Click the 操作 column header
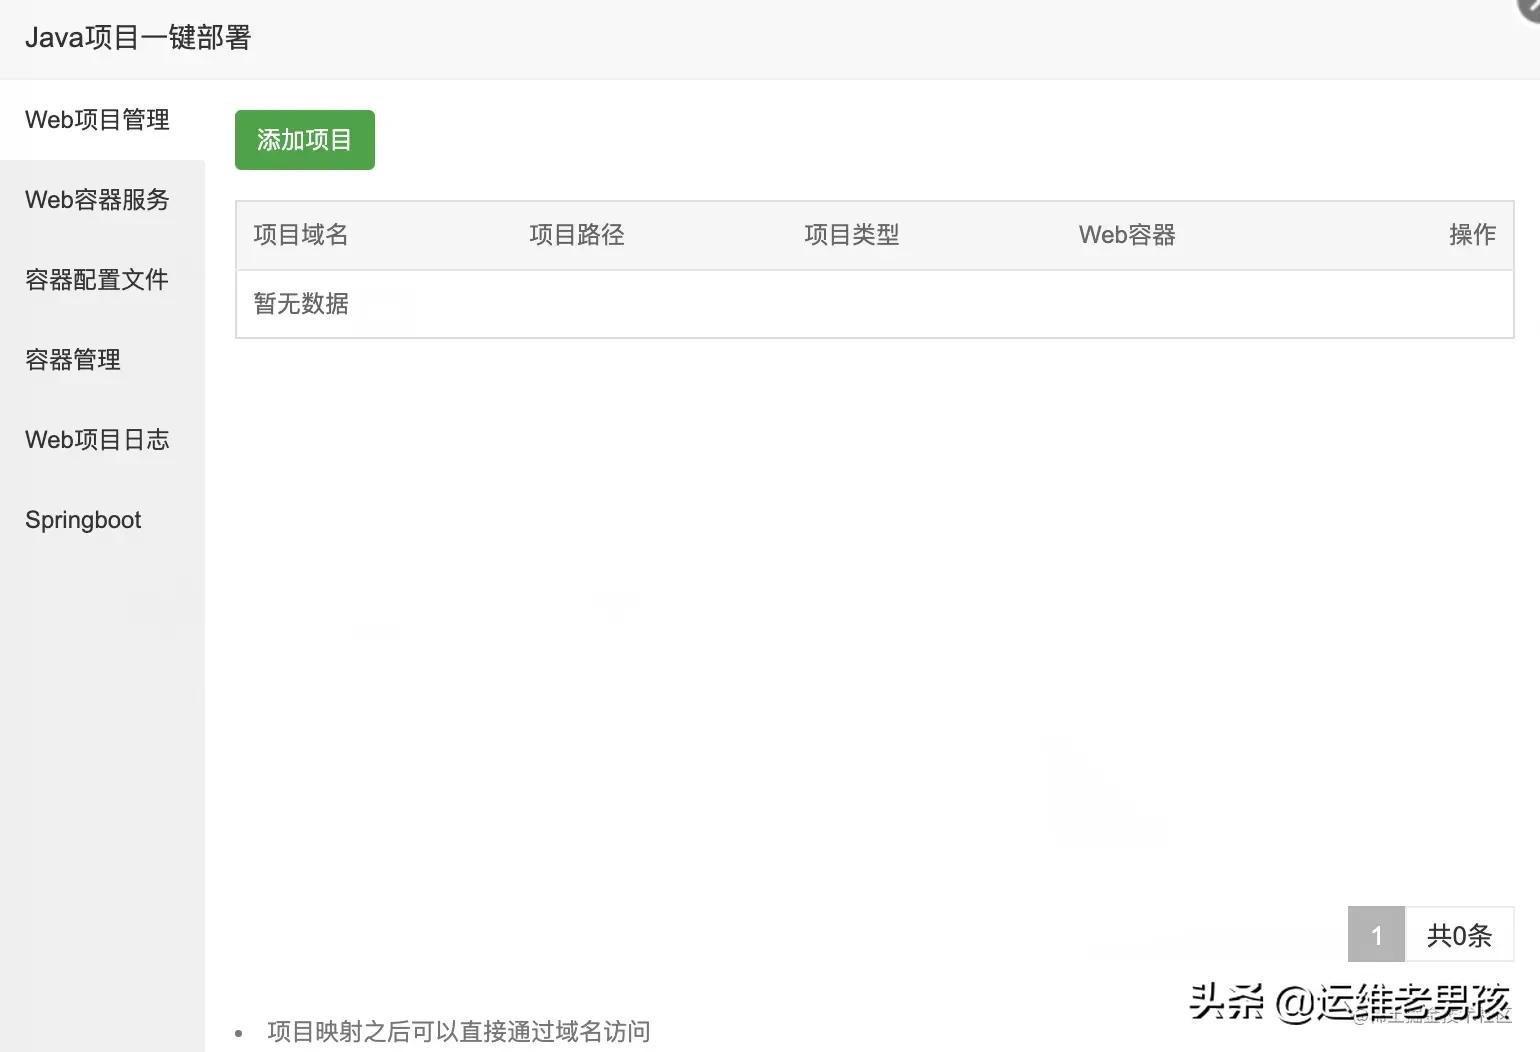This screenshot has height=1052, width=1540. 1472,234
